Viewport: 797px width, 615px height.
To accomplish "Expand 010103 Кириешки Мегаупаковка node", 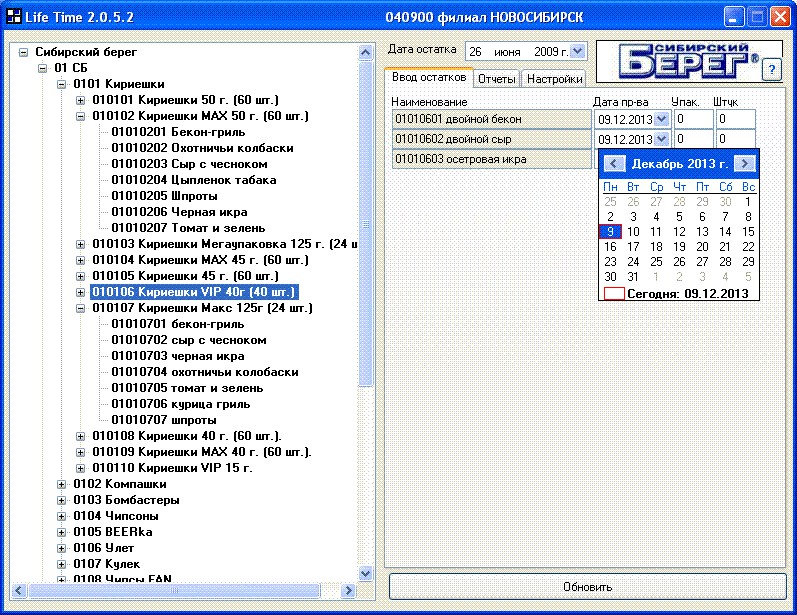I will 80,244.
